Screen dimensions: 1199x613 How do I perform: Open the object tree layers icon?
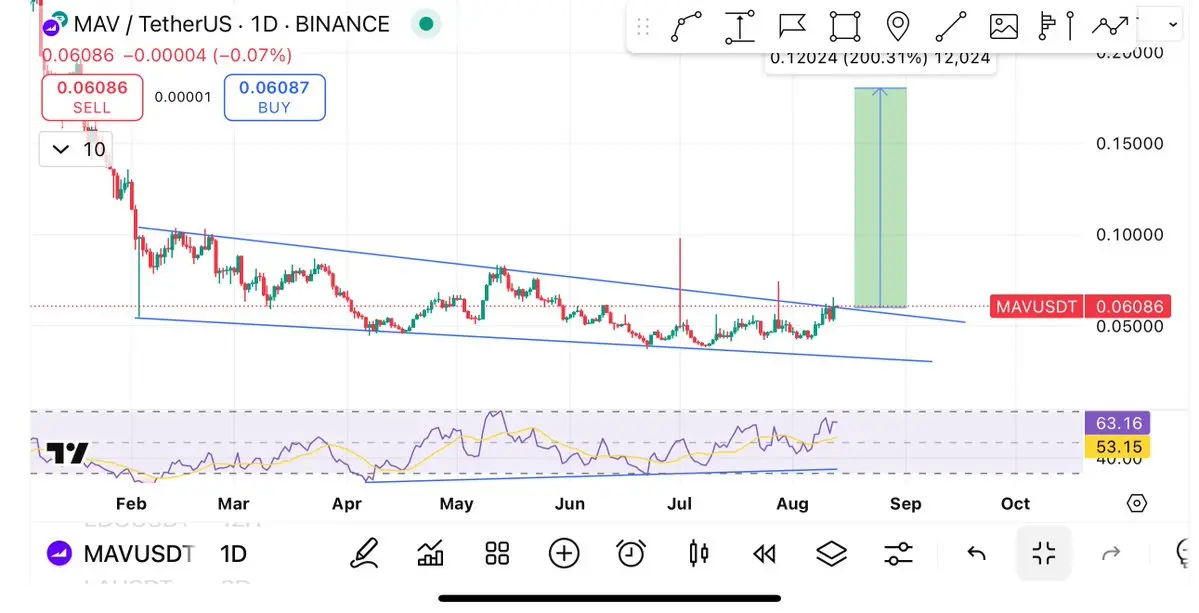(x=831, y=553)
